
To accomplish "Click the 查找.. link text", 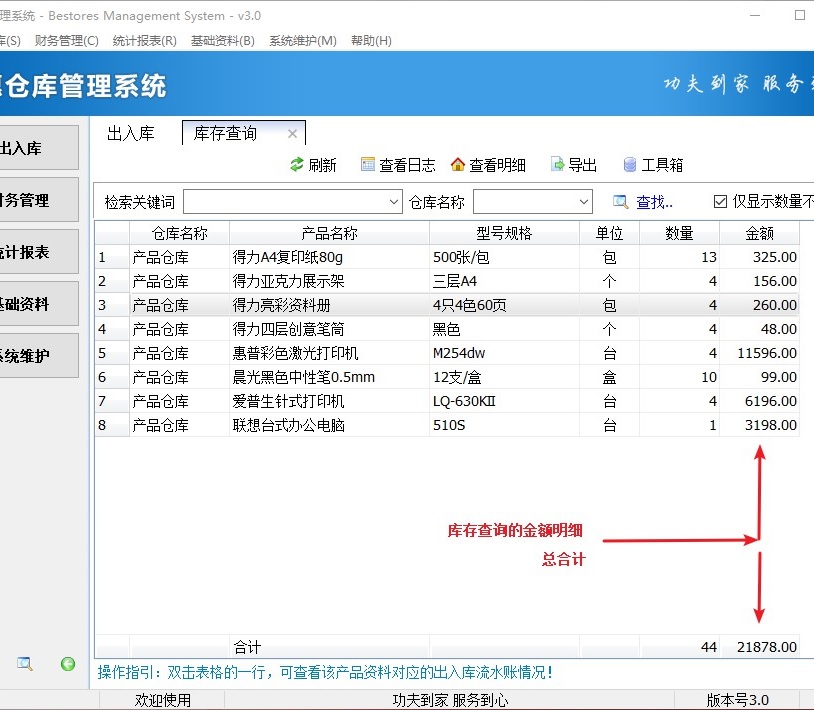I will point(654,202).
